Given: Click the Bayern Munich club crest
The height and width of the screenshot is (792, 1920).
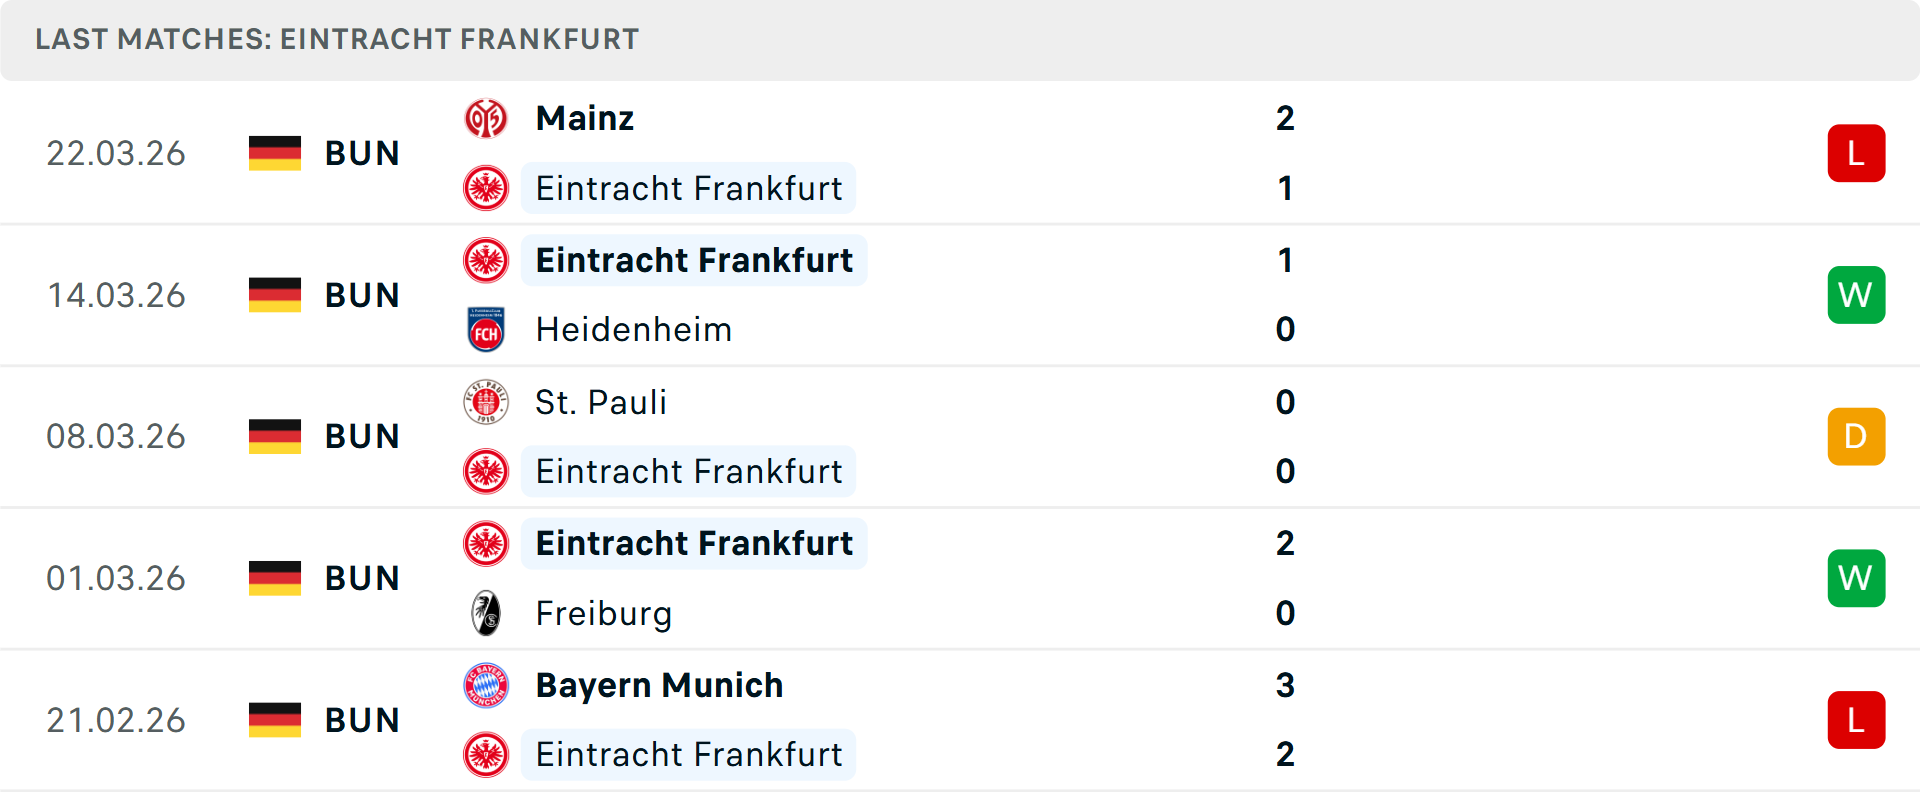Looking at the screenshot, I should pos(486,686).
